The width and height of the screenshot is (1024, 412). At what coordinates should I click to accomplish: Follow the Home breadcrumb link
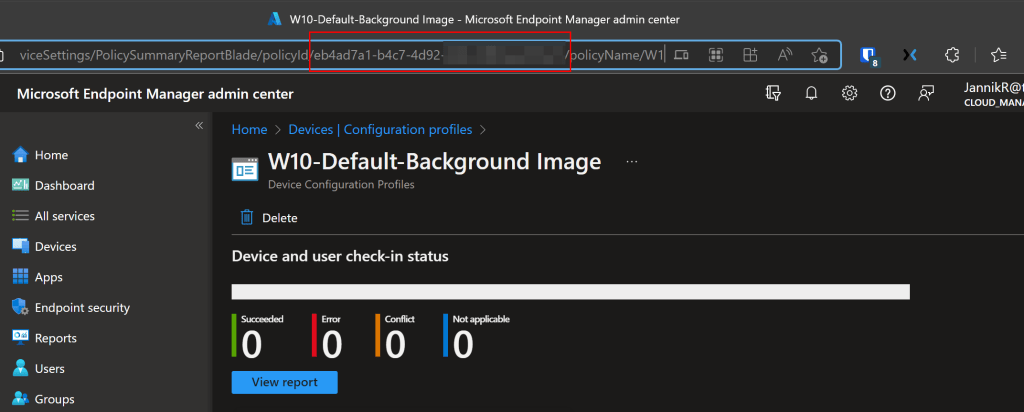point(249,129)
